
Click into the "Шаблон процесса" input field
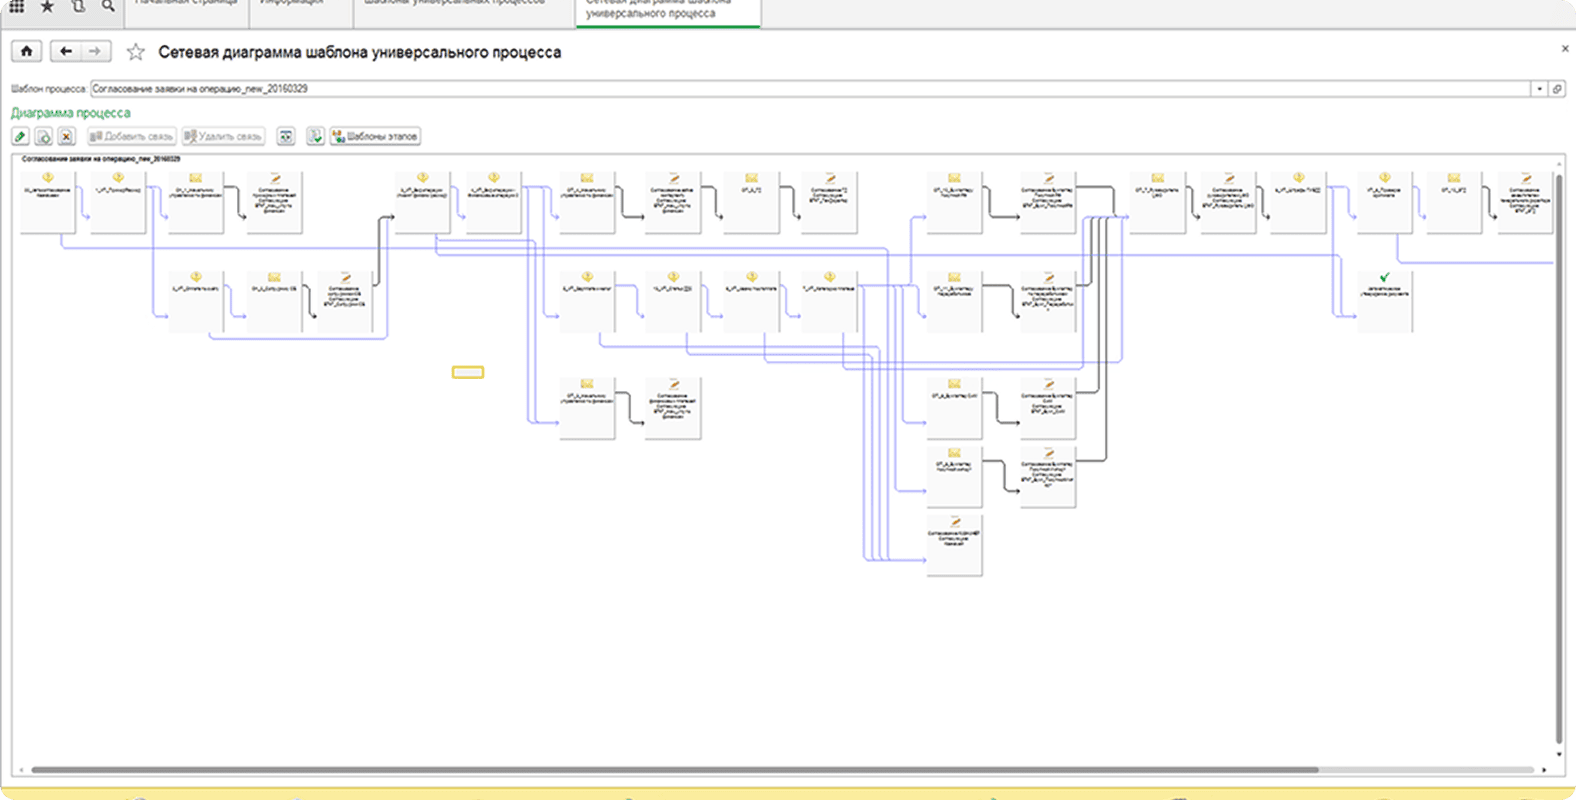tap(810, 89)
